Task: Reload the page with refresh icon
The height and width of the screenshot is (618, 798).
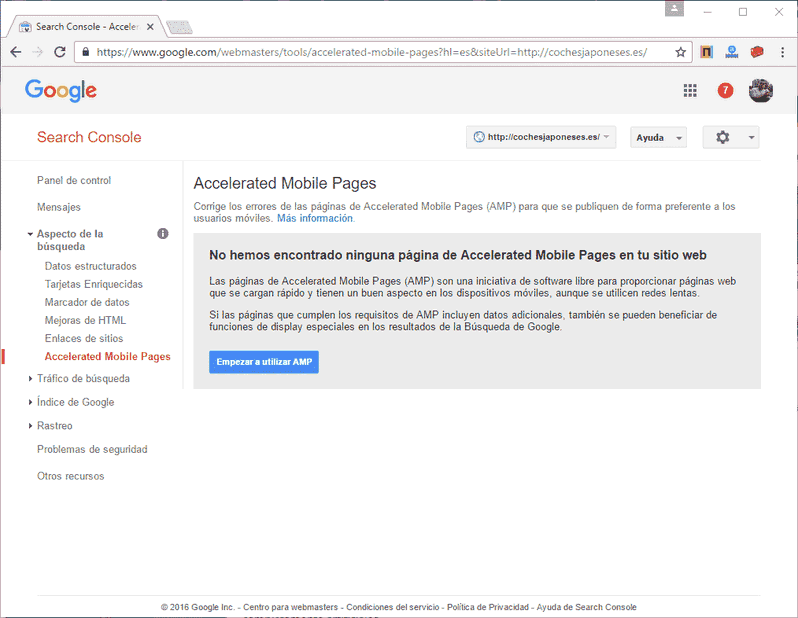Action: click(x=60, y=52)
